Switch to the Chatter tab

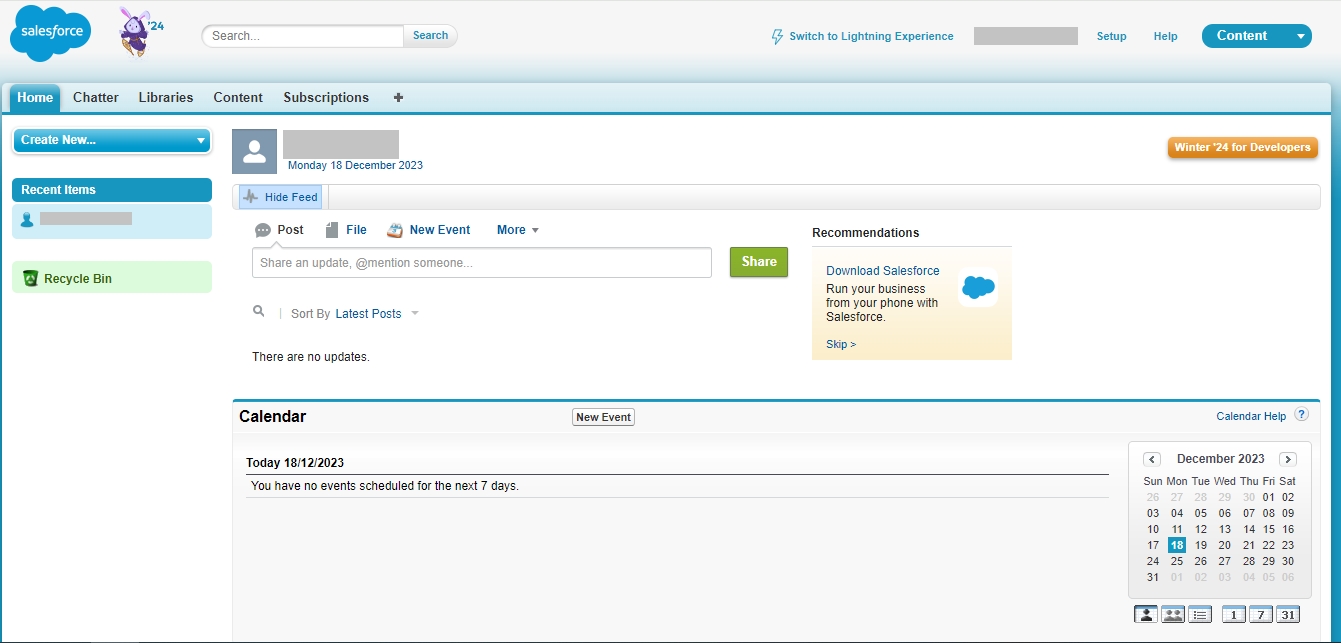pos(96,98)
